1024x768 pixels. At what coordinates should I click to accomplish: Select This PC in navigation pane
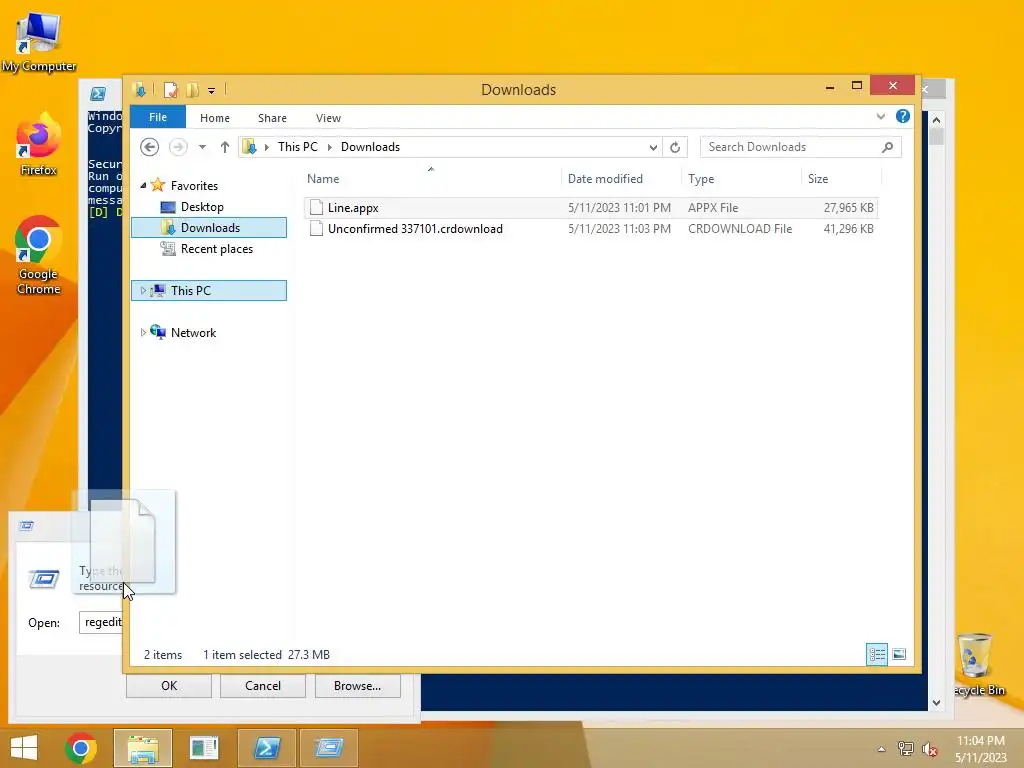(x=209, y=291)
